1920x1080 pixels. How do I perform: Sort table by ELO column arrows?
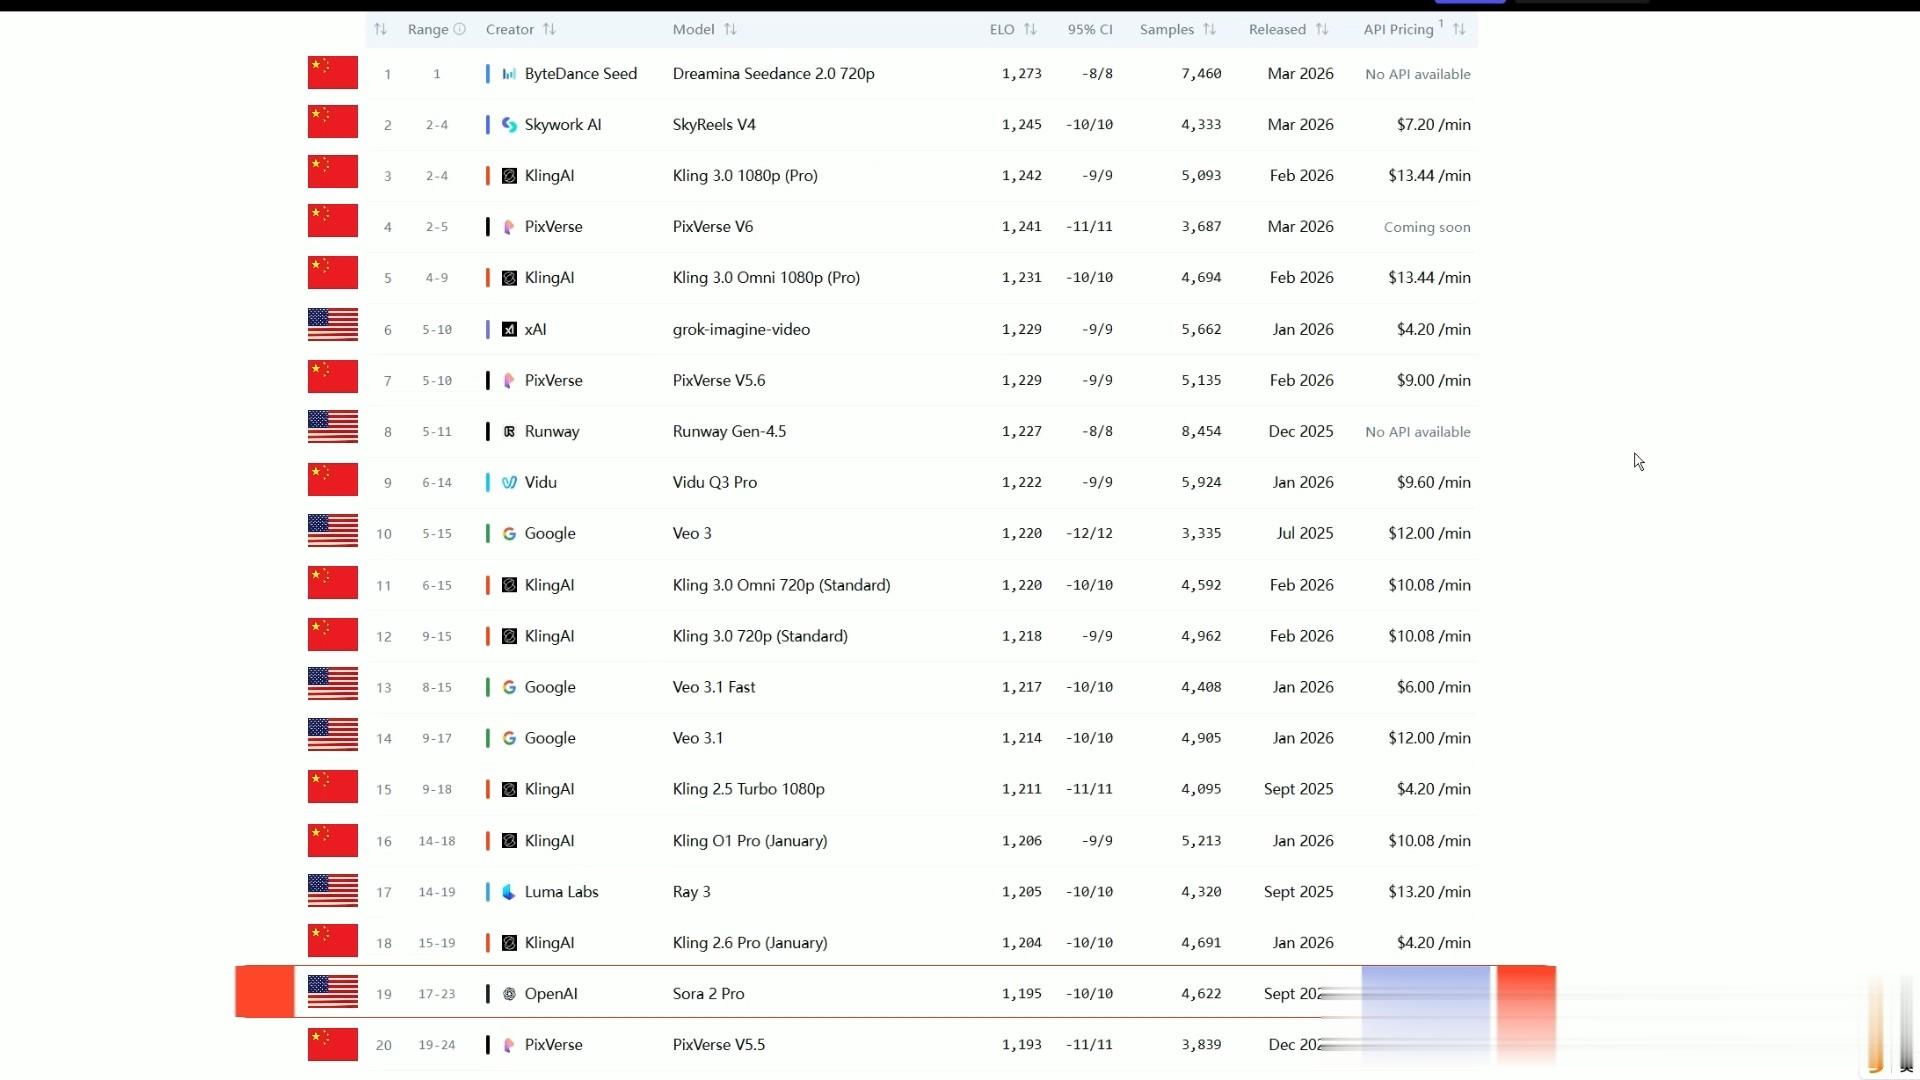point(1030,29)
